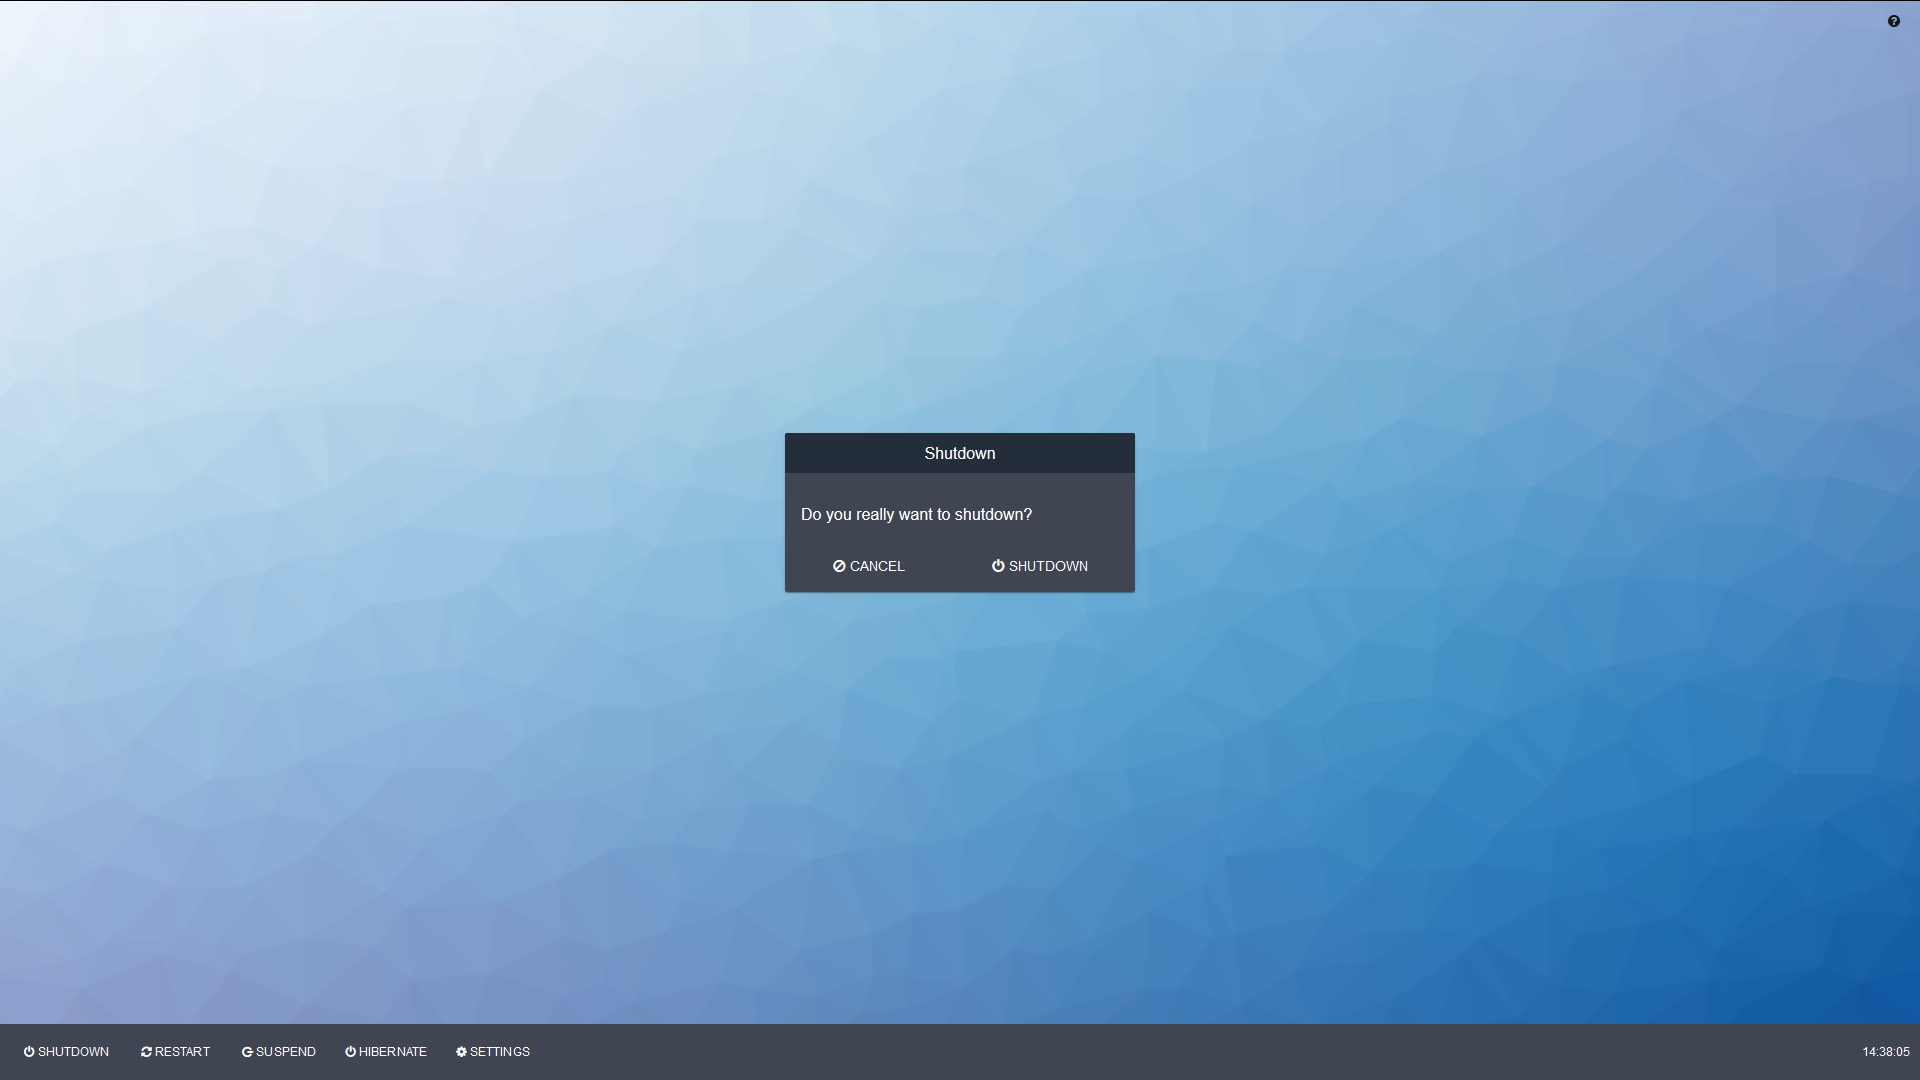This screenshot has height=1080, width=1920.
Task: Choose SUSPEND label in the bottom bar
Action: click(x=286, y=1052)
